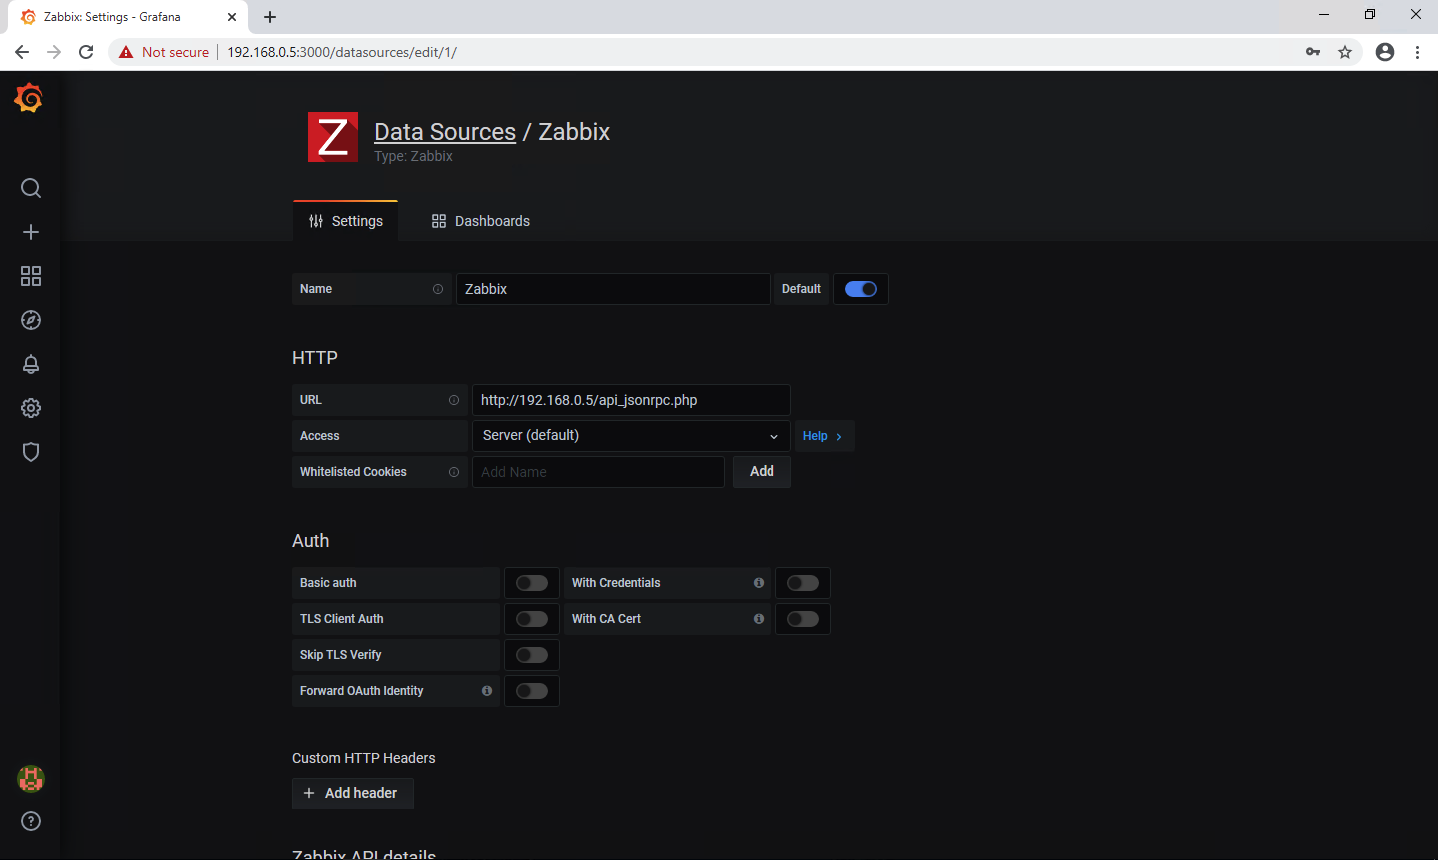Click the browser forward arrow

pyautogui.click(x=54, y=52)
